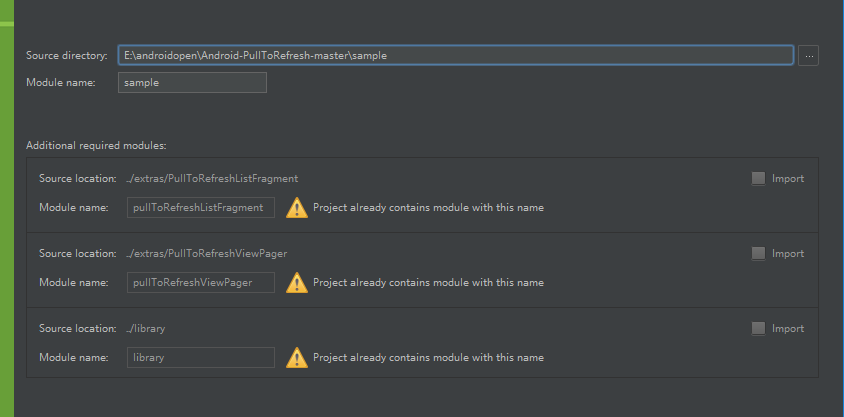
Task: Click the pullToRefreshListFragment module name field
Action: (x=201, y=207)
